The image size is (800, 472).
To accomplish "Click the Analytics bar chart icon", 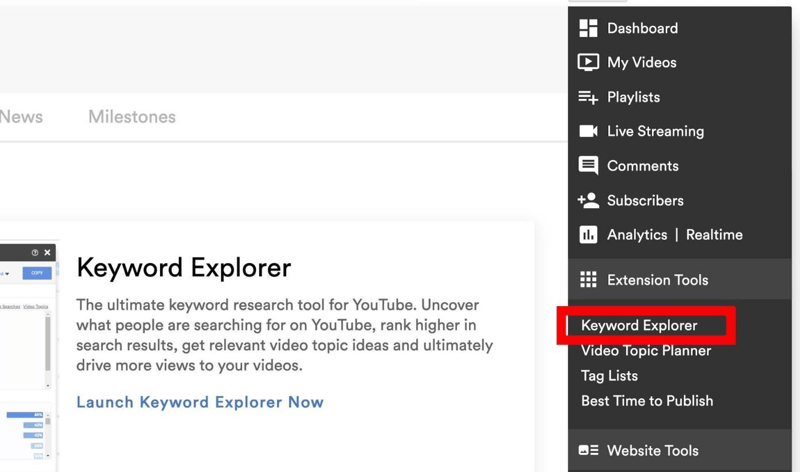I will pos(588,235).
